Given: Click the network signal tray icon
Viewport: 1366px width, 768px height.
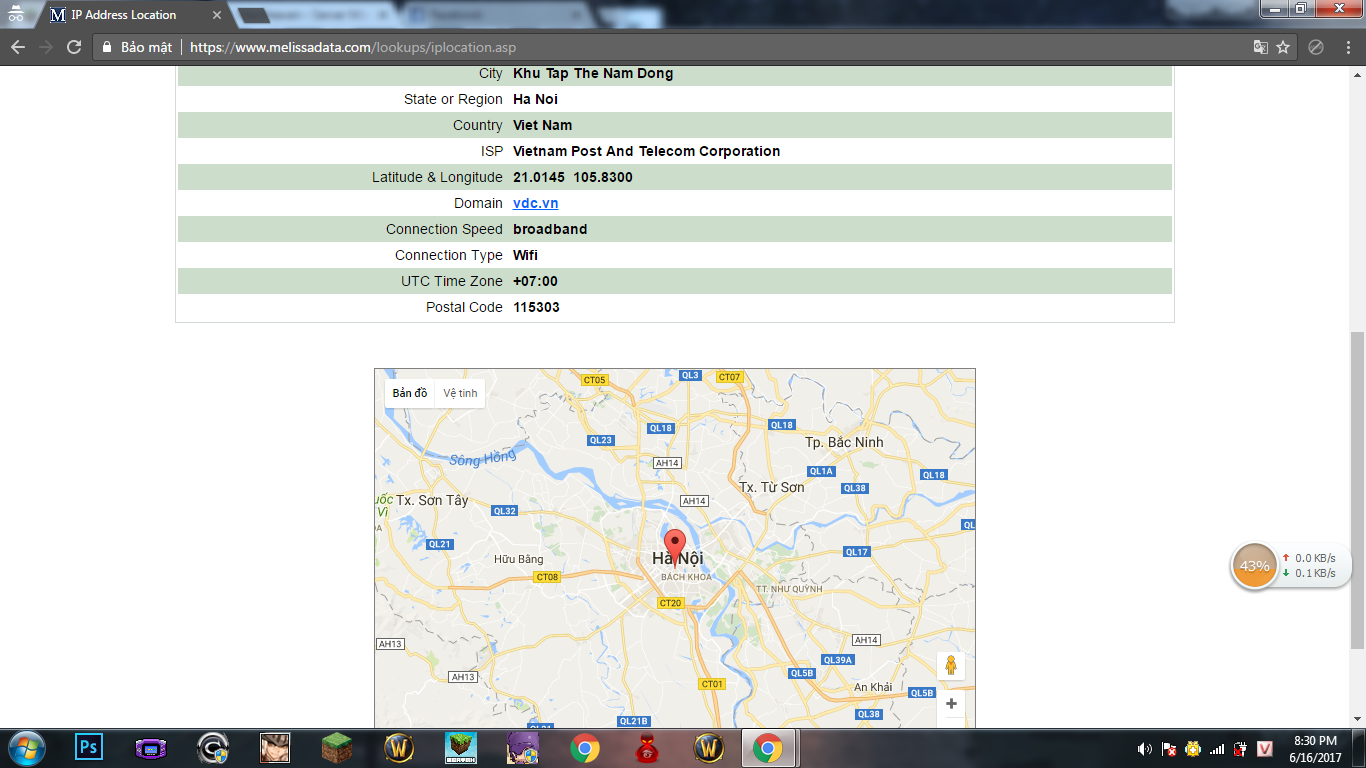Looking at the screenshot, I should [x=1217, y=749].
